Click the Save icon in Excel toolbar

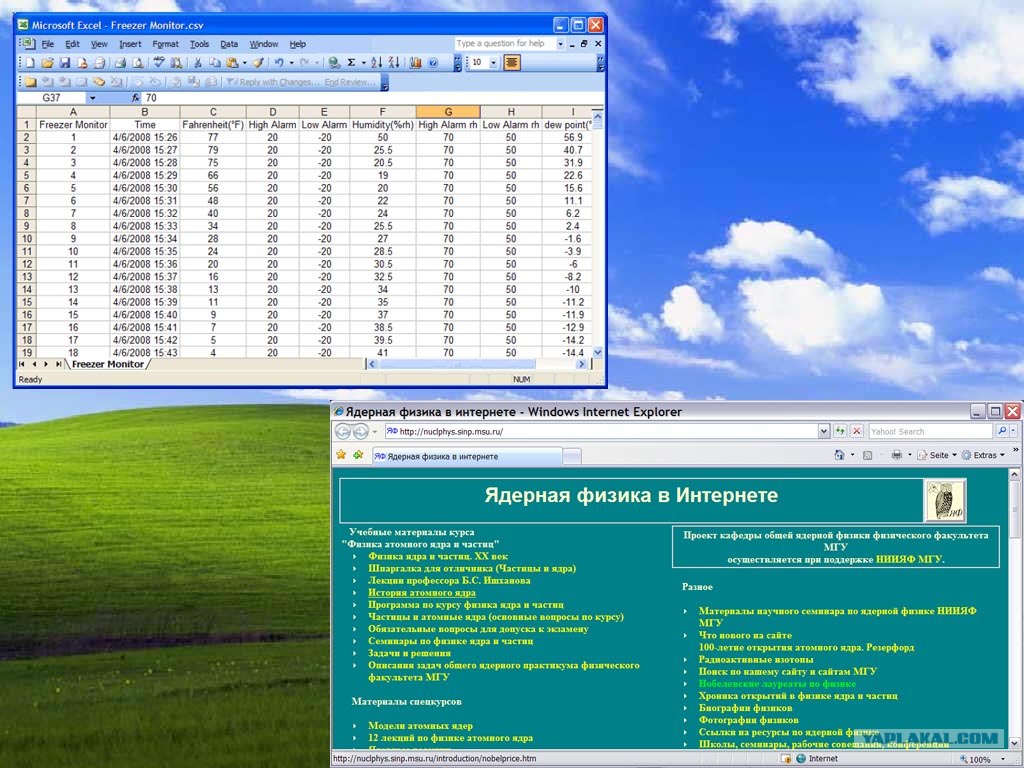click(65, 63)
